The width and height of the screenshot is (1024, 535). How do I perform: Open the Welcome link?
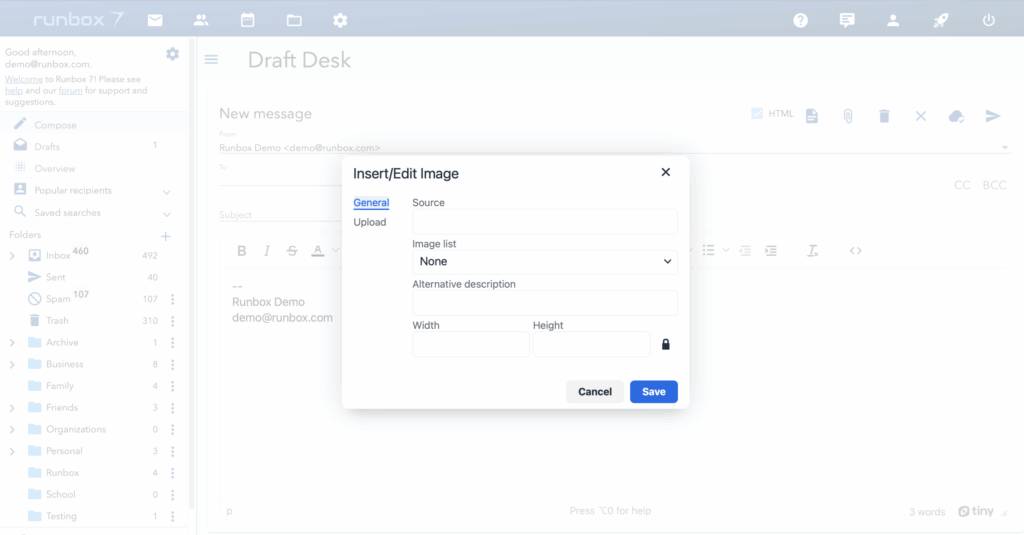click(x=24, y=79)
